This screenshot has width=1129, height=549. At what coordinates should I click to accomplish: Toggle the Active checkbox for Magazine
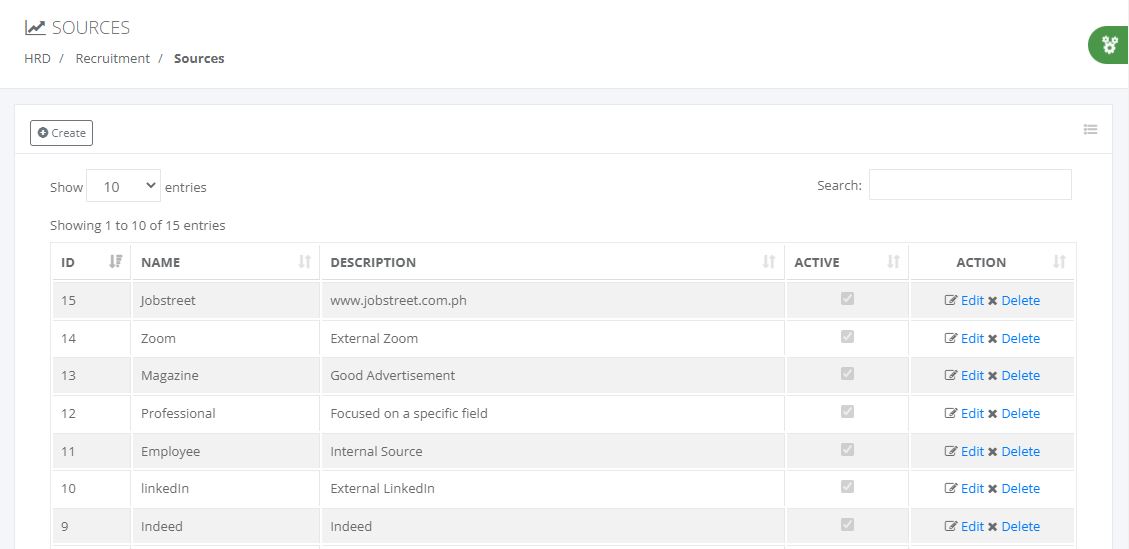(x=847, y=374)
